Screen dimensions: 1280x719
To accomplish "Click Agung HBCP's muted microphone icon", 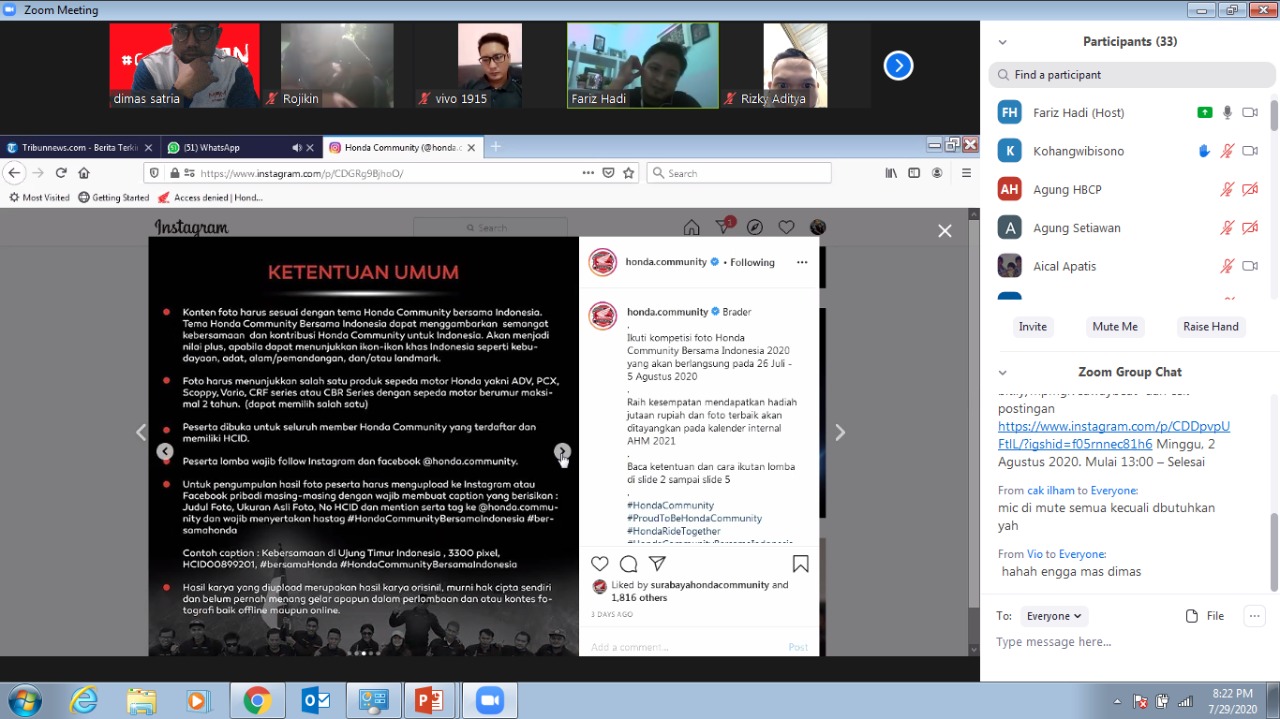I will tap(1227, 189).
